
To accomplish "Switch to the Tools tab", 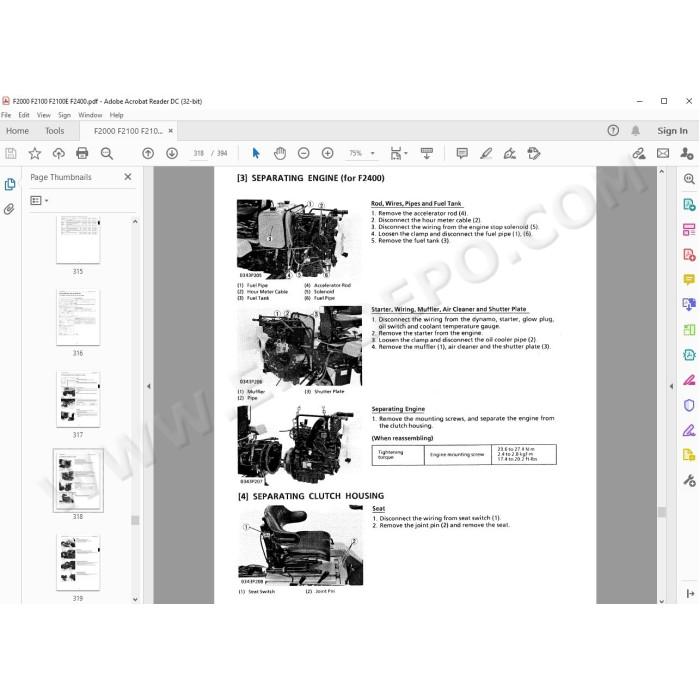I will click(54, 131).
